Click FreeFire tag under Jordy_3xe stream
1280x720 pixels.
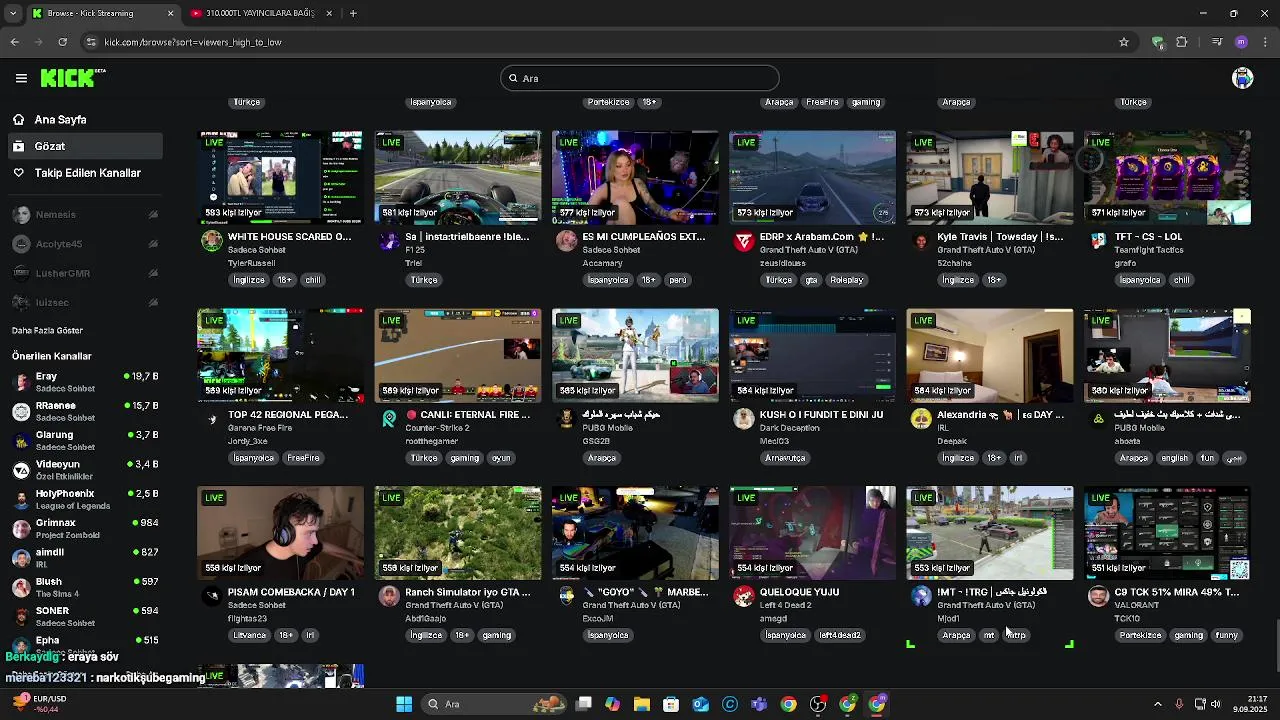click(303, 458)
